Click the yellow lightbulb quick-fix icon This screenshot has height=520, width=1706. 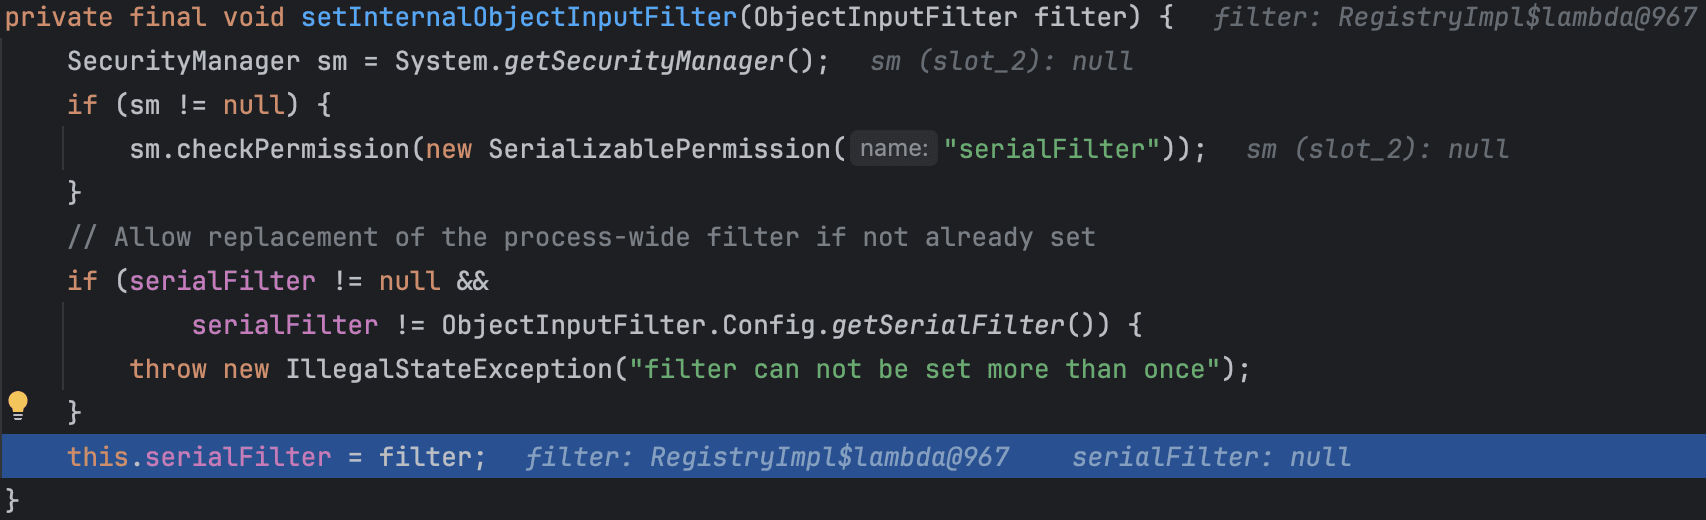pos(18,405)
